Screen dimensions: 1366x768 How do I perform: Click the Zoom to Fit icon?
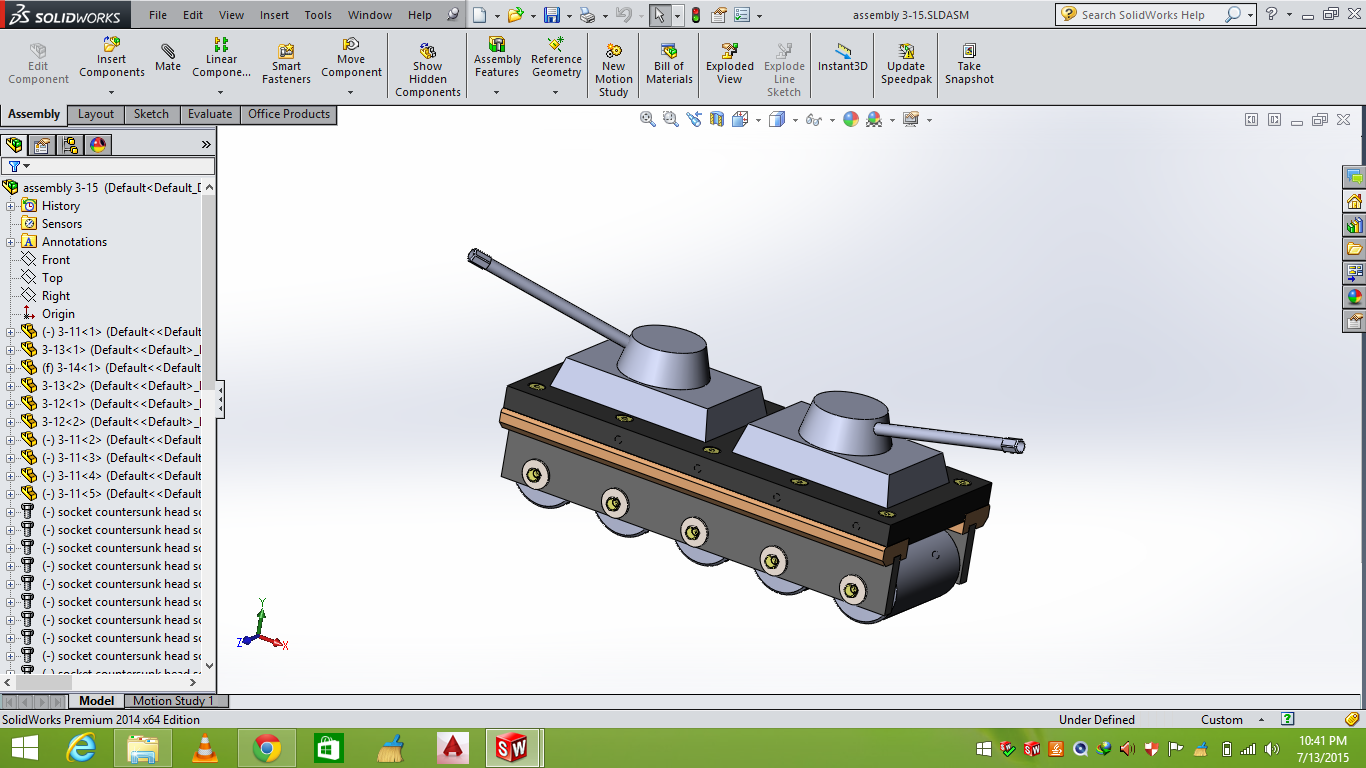(x=648, y=119)
